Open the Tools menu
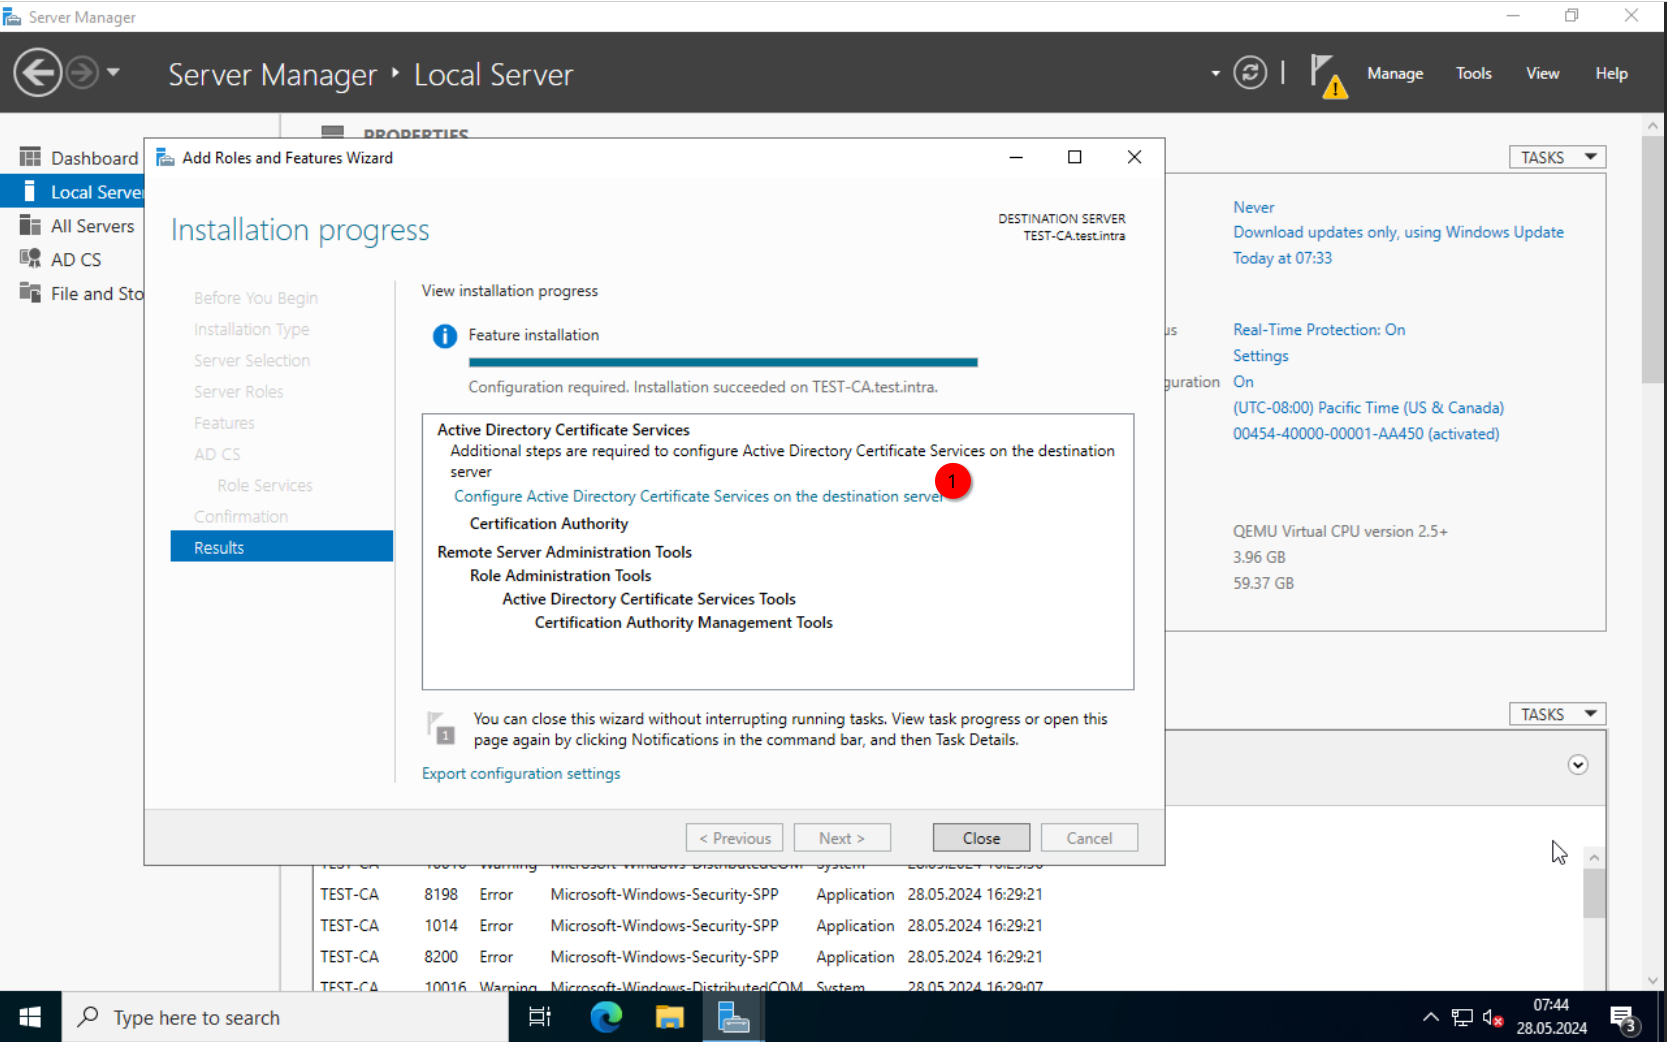 (x=1473, y=73)
